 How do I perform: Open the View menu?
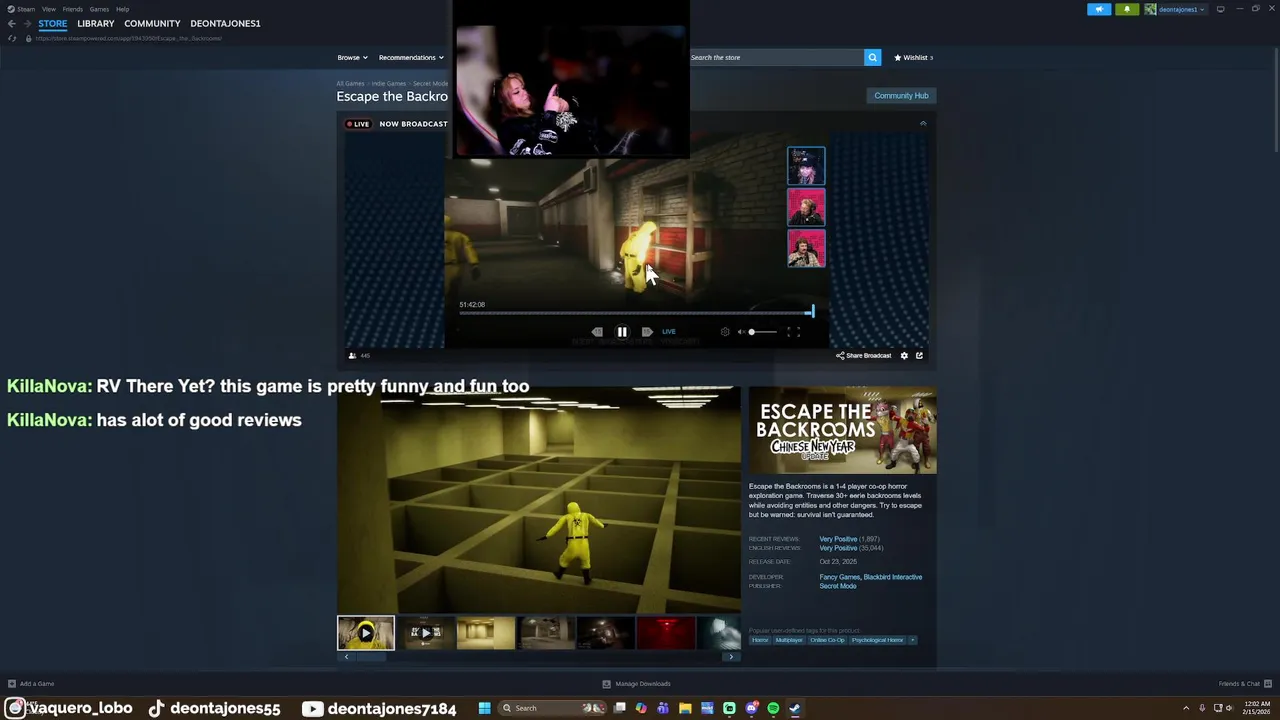[48, 9]
